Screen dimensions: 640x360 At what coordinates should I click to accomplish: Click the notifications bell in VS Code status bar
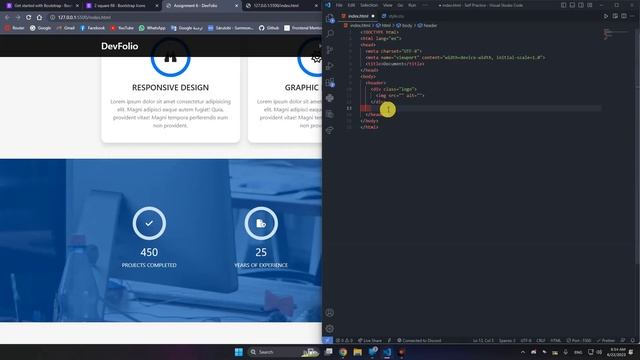point(633,340)
